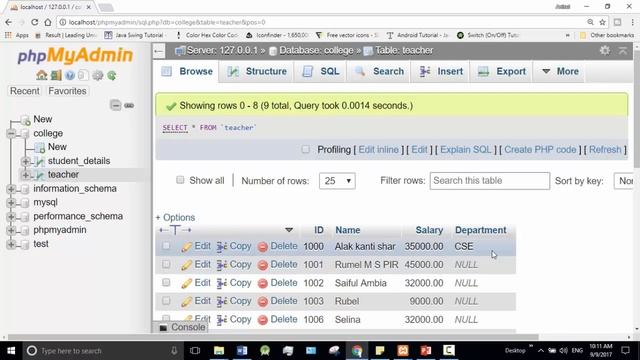Open the Recent tables list

pyautogui.click(x=25, y=91)
